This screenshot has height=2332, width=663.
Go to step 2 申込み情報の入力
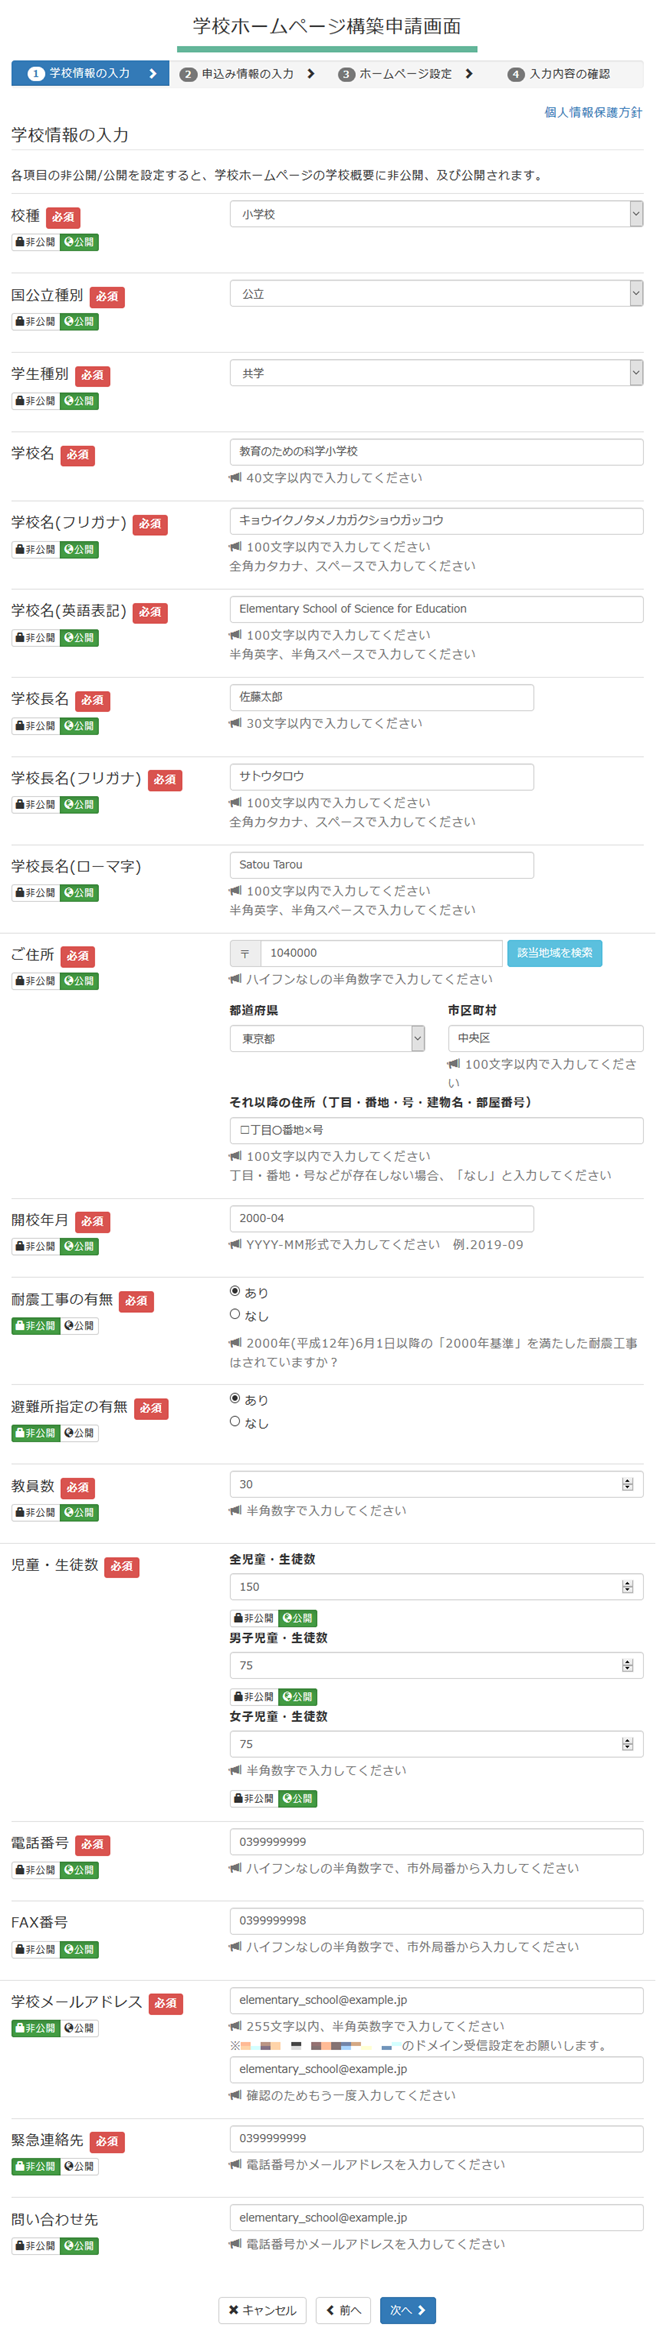tap(247, 74)
